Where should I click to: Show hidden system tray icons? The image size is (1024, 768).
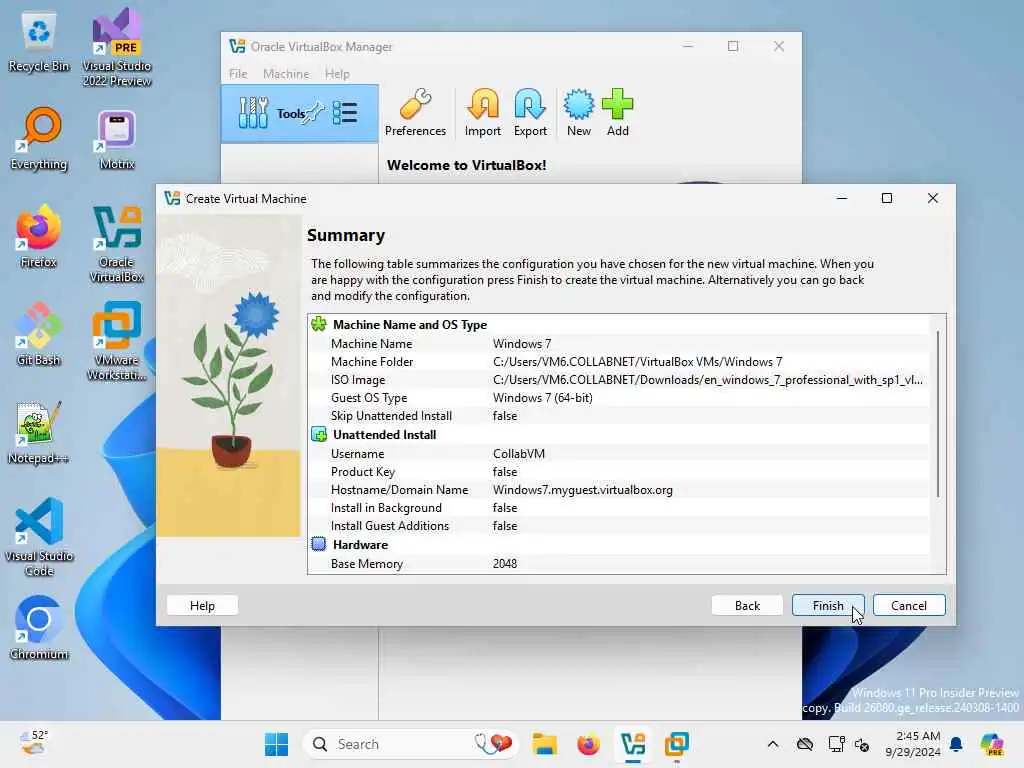[x=773, y=744]
